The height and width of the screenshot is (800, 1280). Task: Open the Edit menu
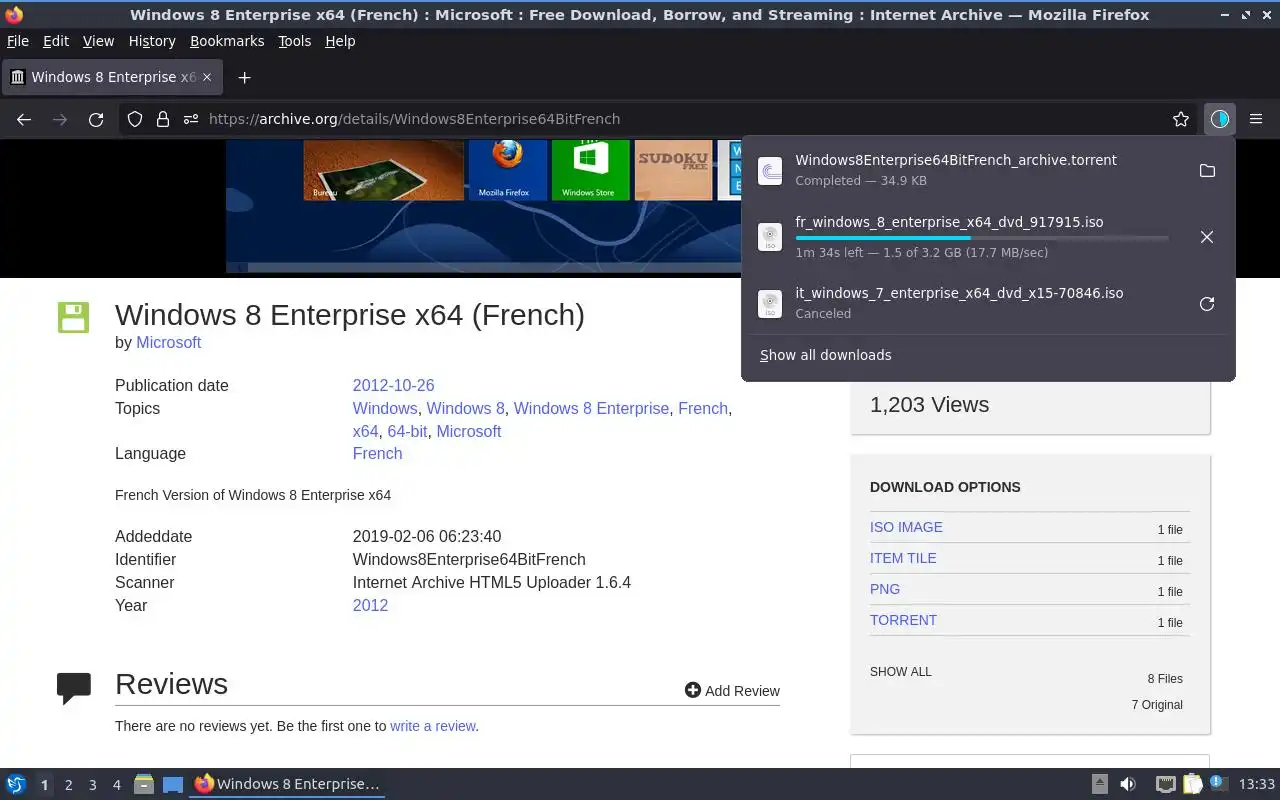tap(56, 41)
